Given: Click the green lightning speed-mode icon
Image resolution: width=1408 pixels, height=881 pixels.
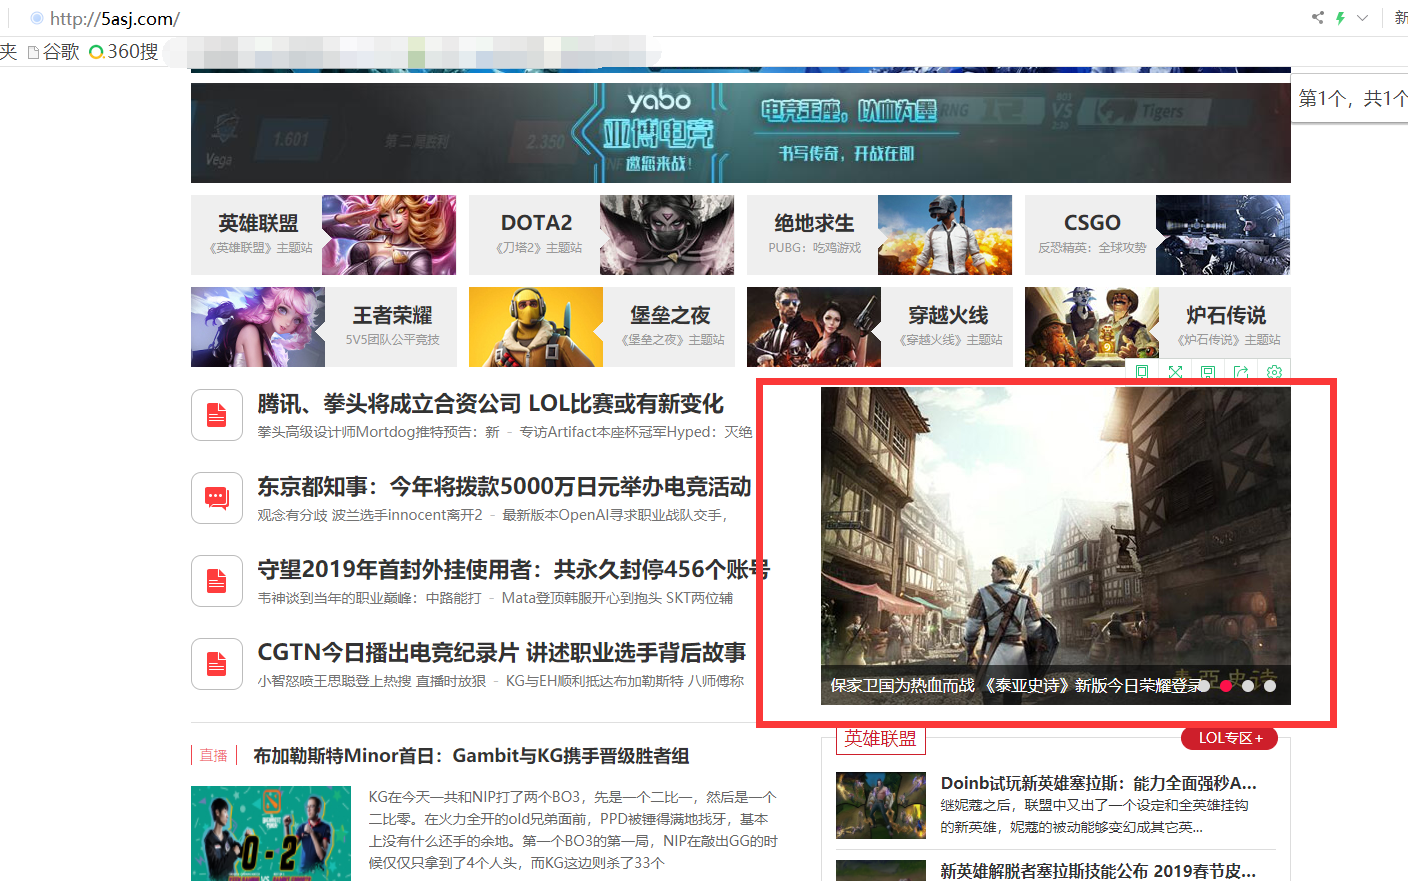Looking at the screenshot, I should click(x=1340, y=17).
